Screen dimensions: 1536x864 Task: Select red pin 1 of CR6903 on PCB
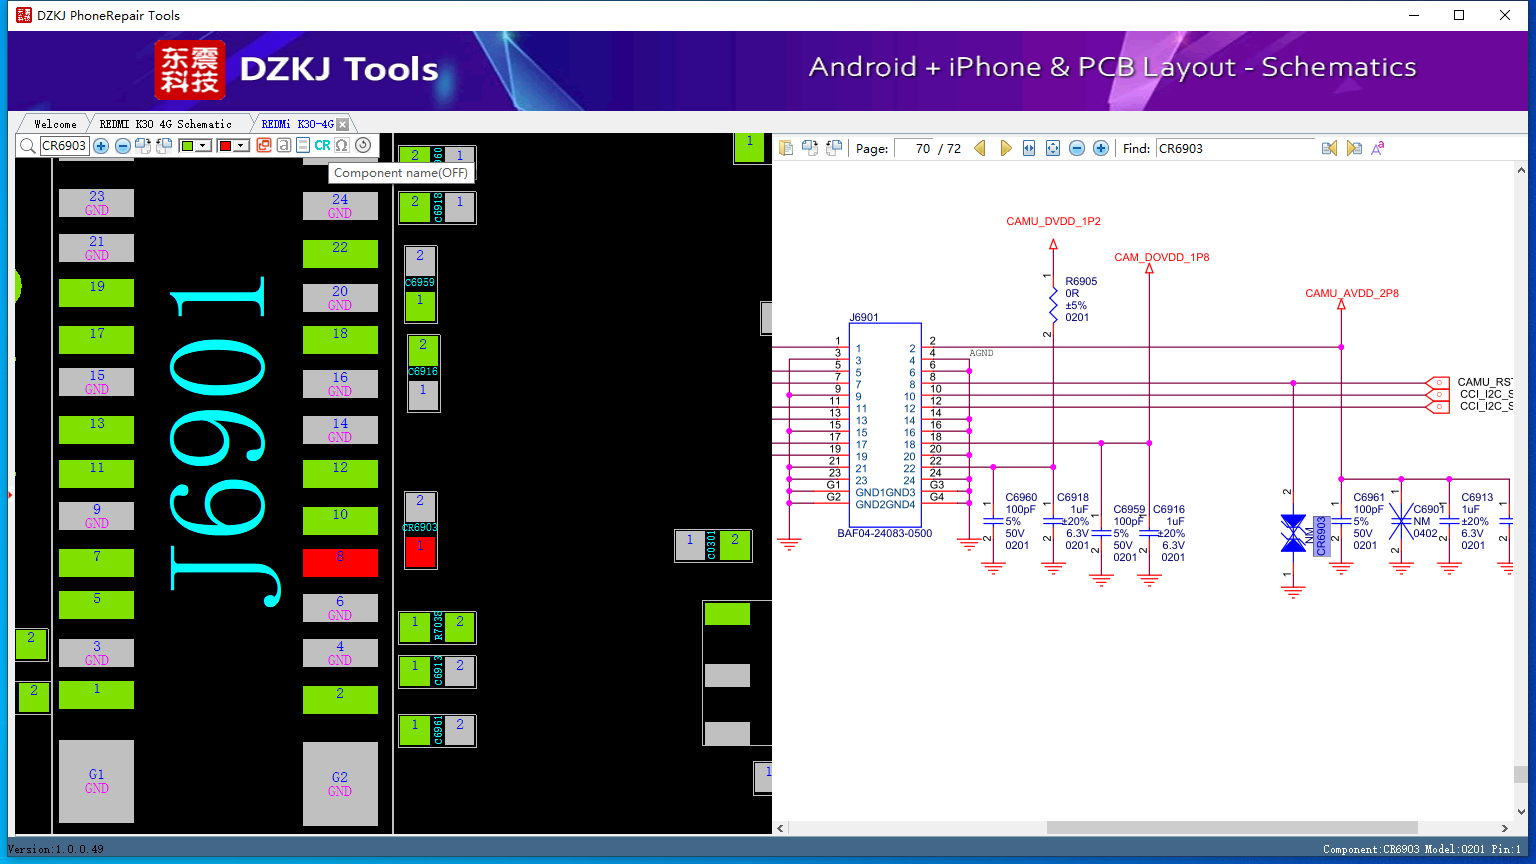pyautogui.click(x=420, y=551)
